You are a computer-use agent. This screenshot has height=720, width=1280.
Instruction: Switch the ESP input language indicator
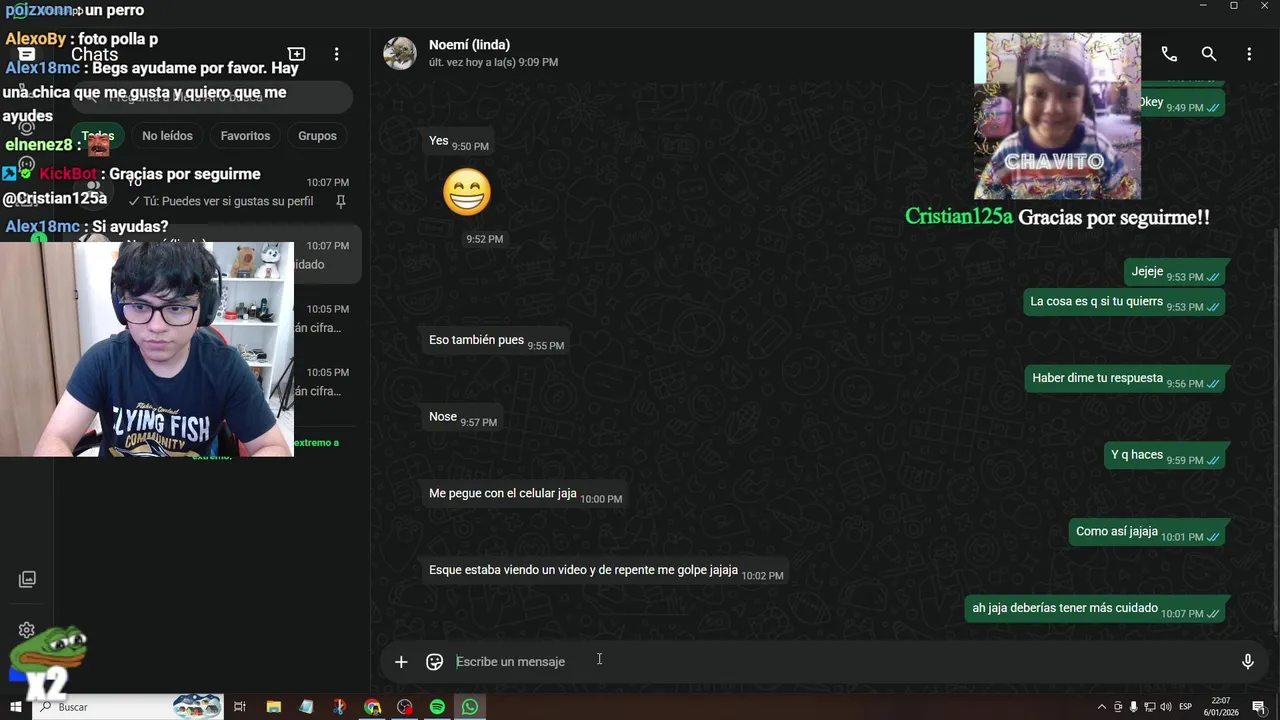point(1185,707)
